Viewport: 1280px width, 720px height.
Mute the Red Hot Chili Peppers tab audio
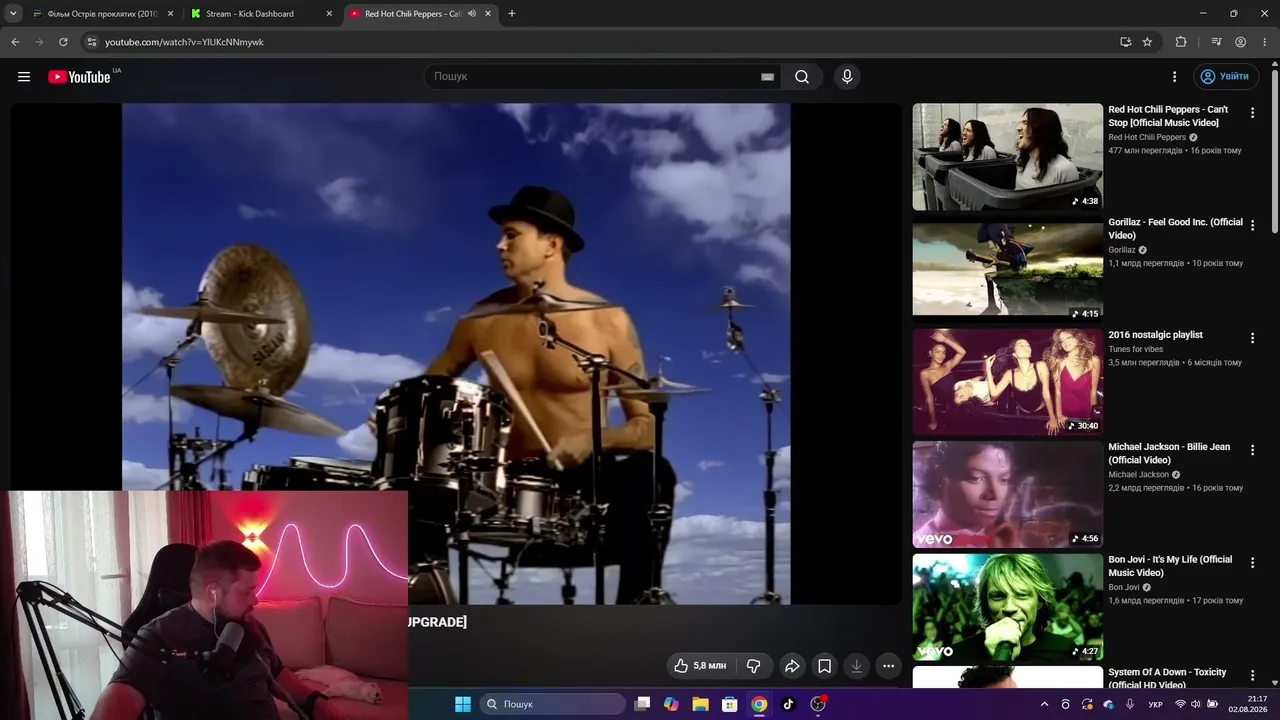click(472, 14)
